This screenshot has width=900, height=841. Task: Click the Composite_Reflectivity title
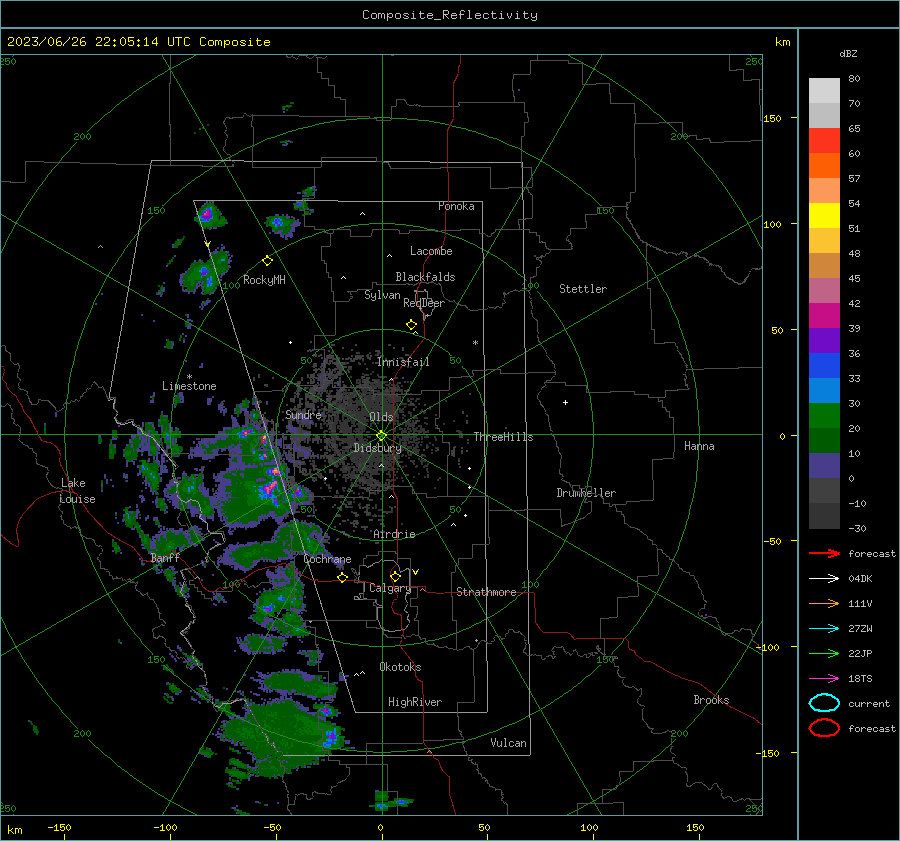point(449,15)
